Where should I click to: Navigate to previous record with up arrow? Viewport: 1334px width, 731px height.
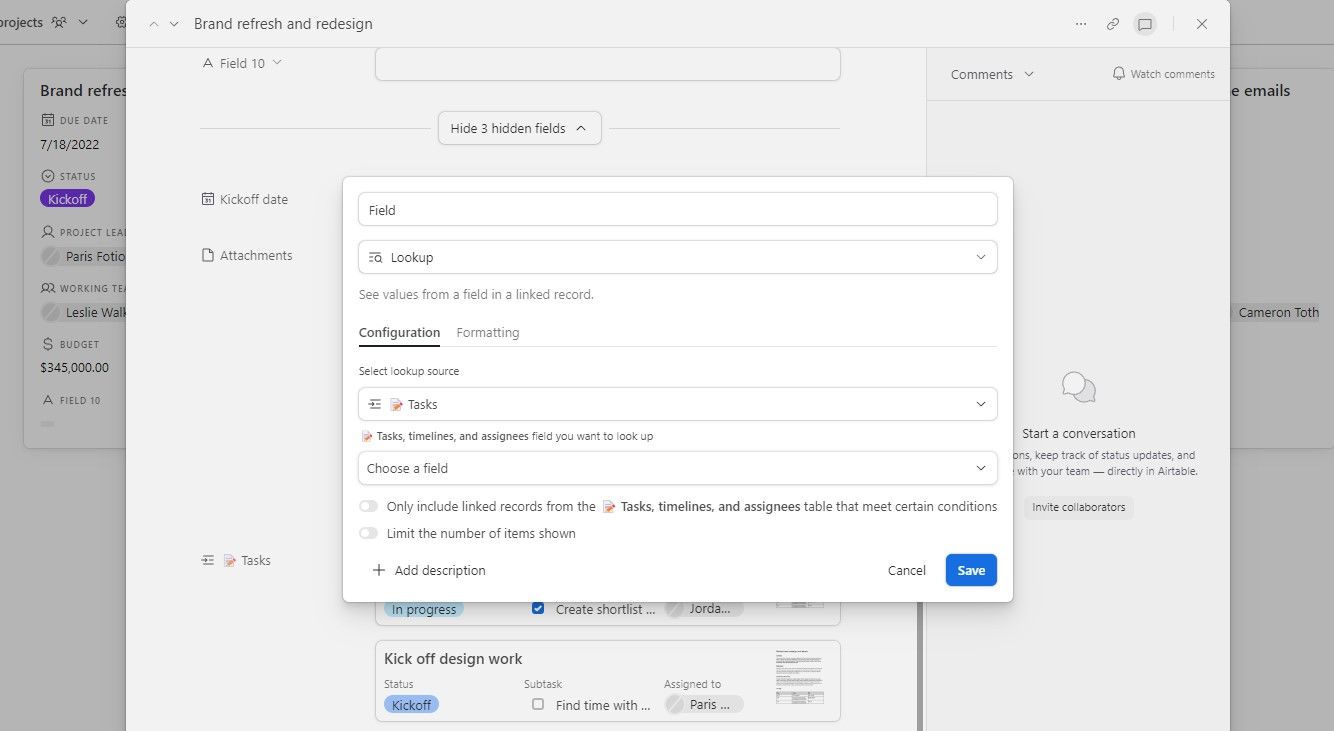[152, 23]
